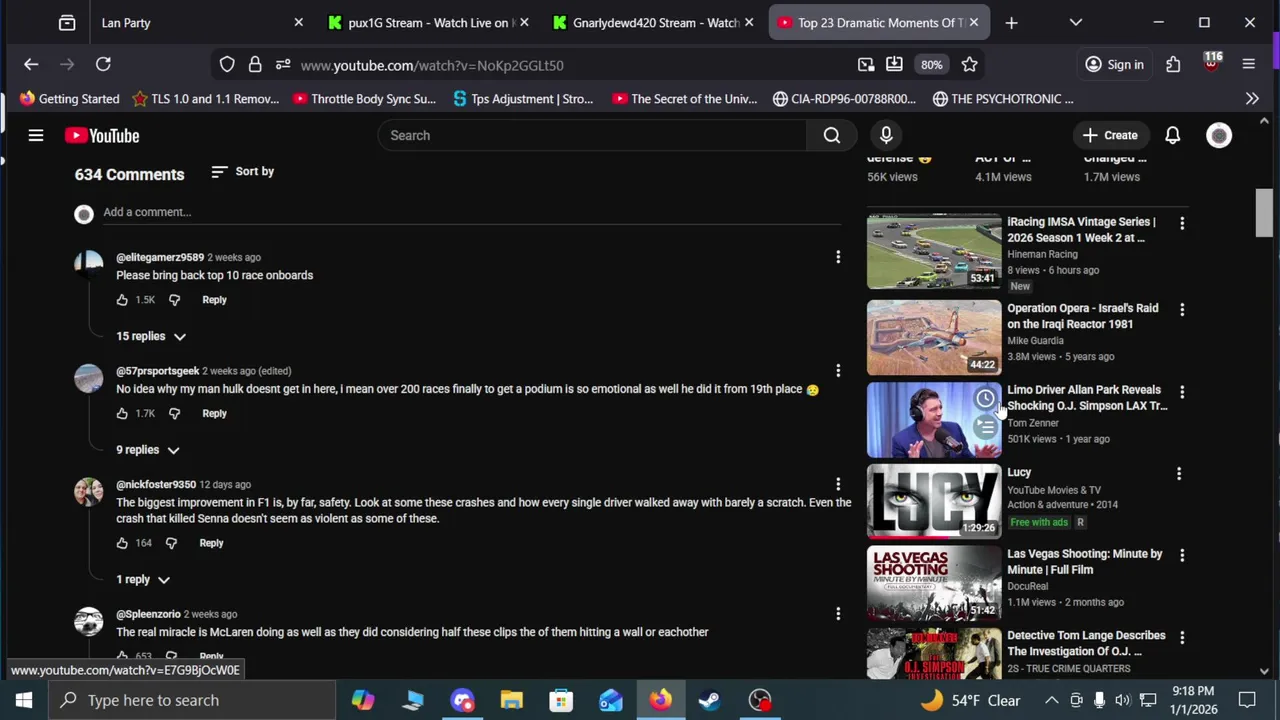Show site tracking protection shield info

[x=227, y=65]
